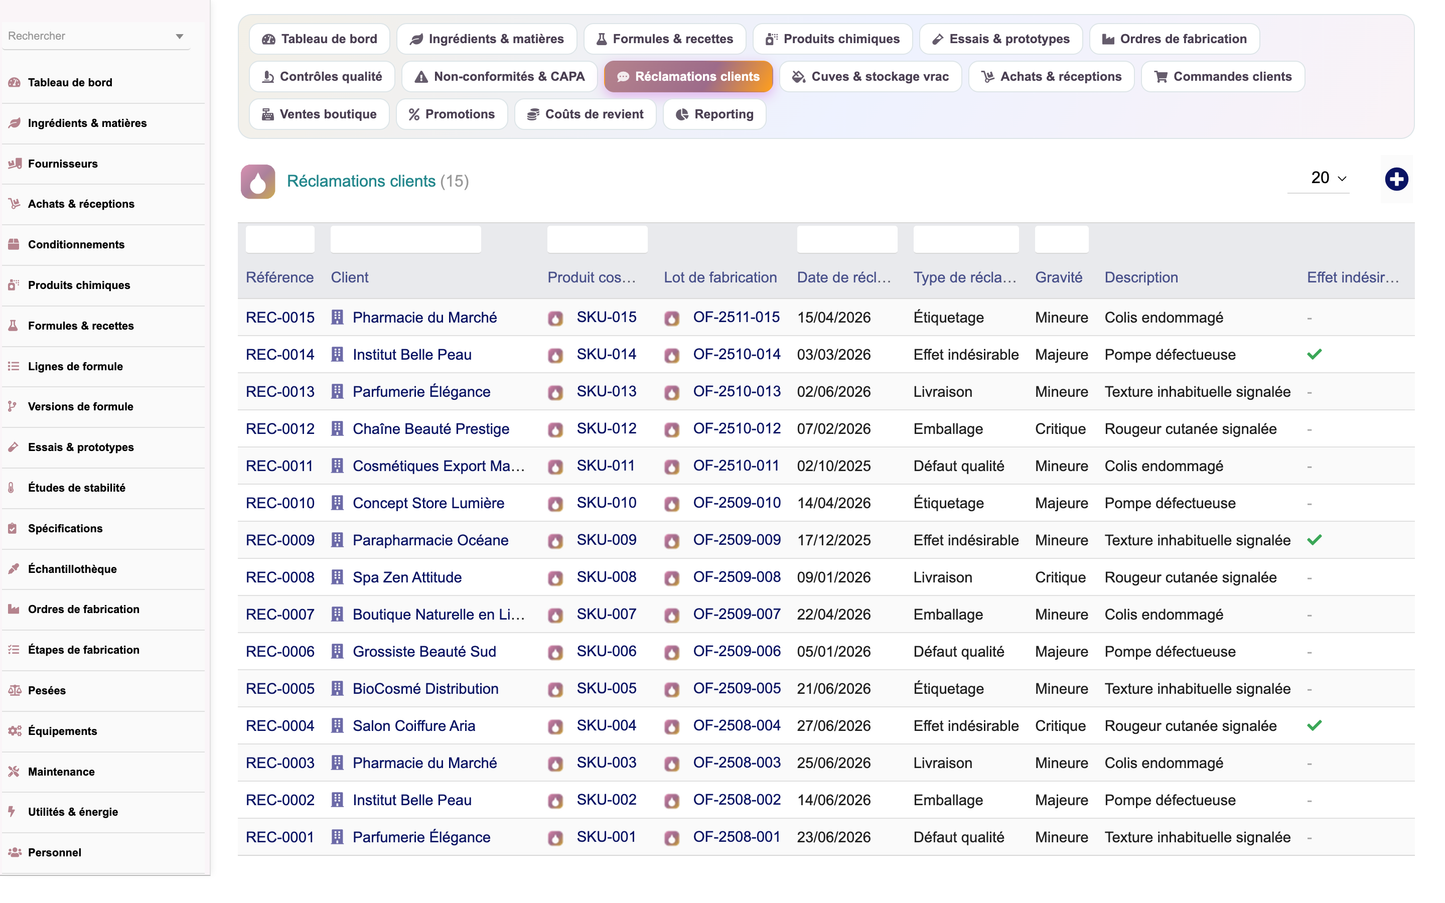Click the plus icon to add a réclamation
The width and height of the screenshot is (1445, 903).
pos(1396,179)
